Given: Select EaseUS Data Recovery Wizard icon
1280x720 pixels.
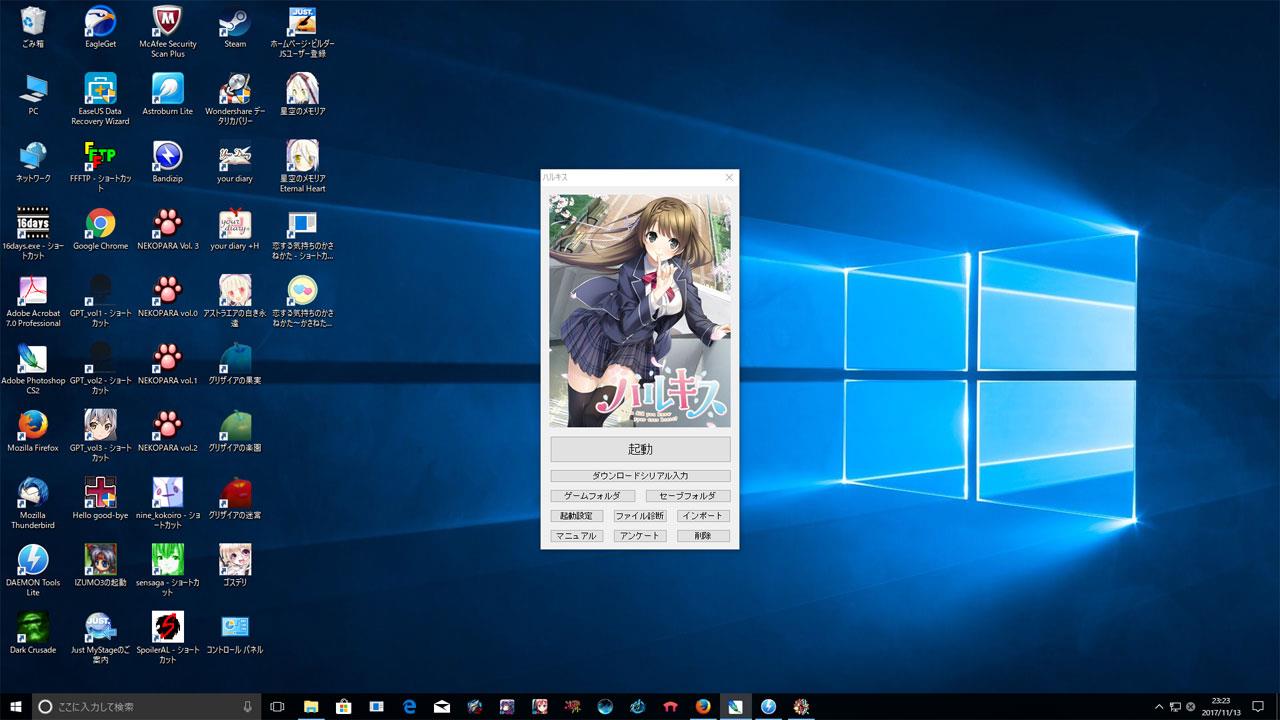Looking at the screenshot, I should [100, 98].
